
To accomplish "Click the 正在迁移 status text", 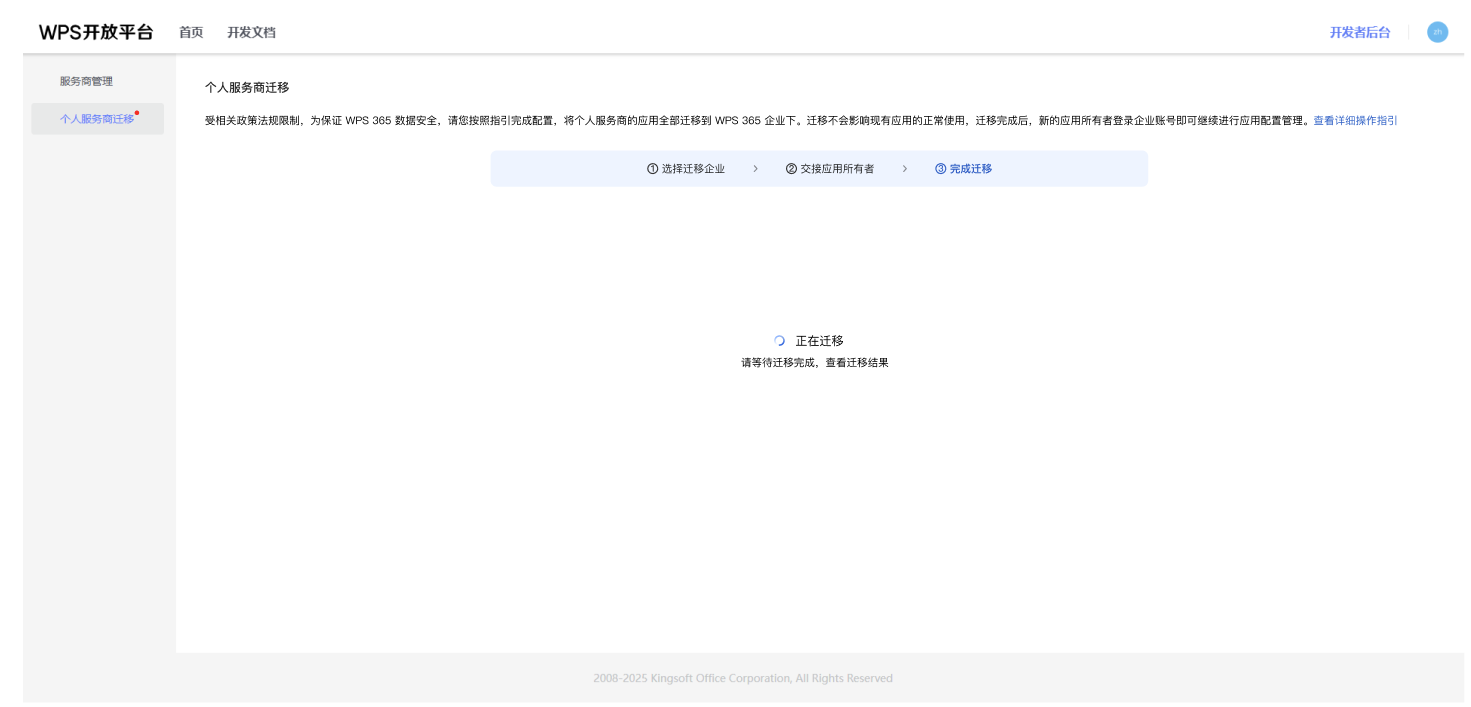I will (x=819, y=341).
